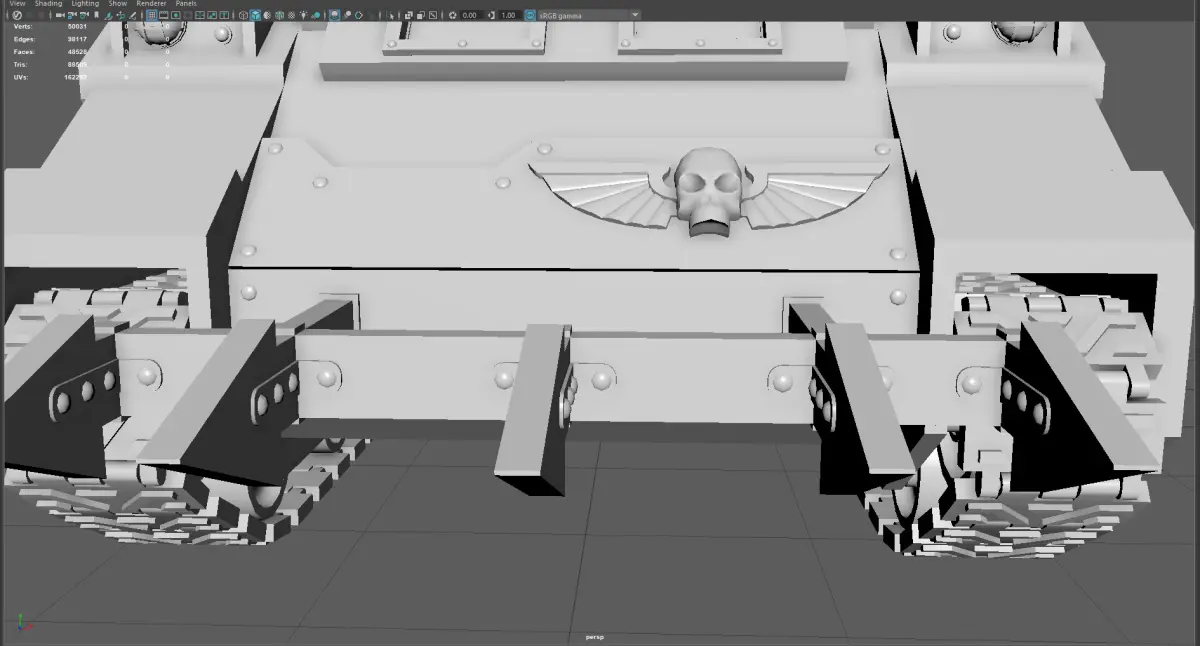Click the circle-slash icon starting the panel toolbar
This screenshot has height=646, width=1200.
tap(17, 15)
